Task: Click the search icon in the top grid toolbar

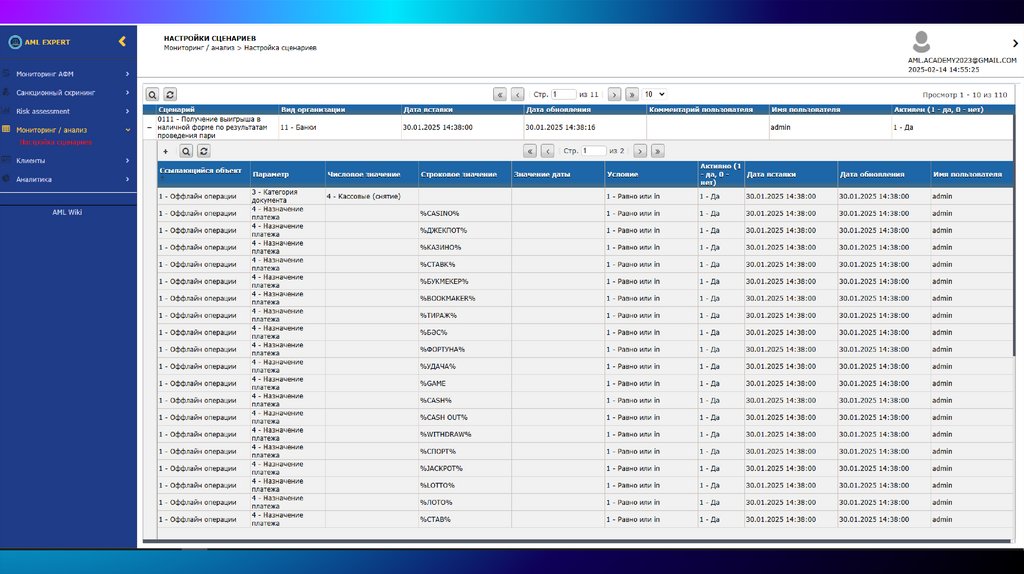Action: [x=153, y=93]
